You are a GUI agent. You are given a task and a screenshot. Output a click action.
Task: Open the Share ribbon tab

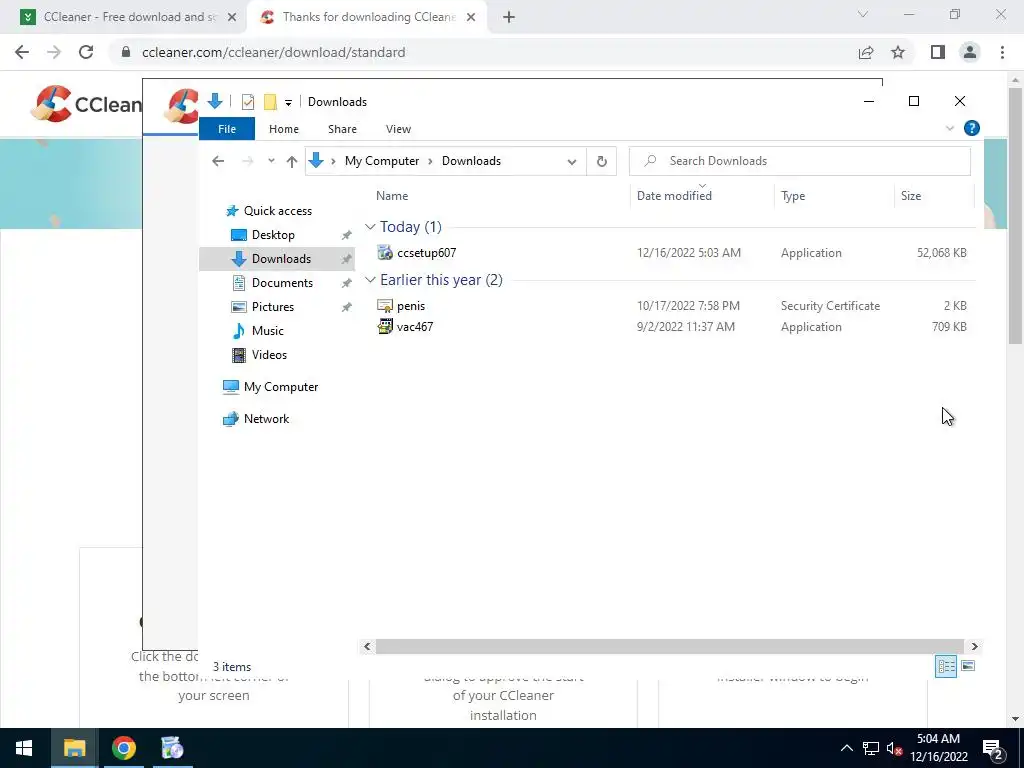click(342, 129)
